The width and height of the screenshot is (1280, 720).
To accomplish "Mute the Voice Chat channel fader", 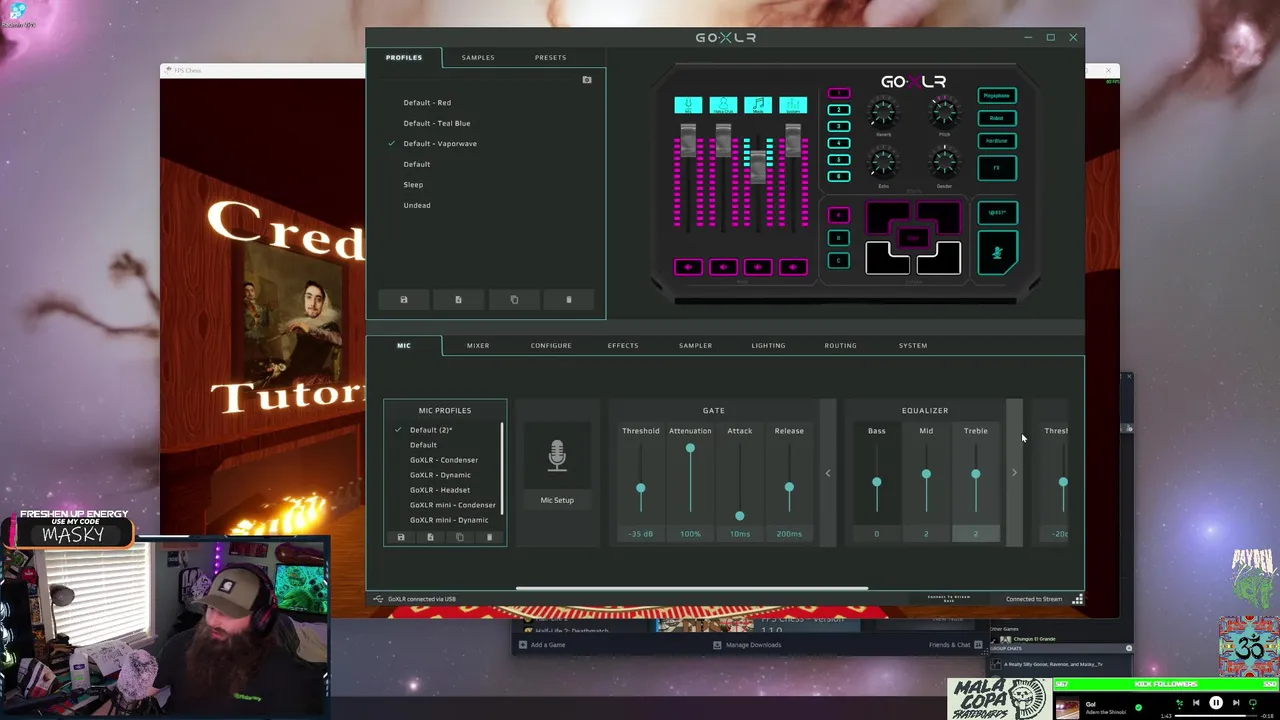I will 723,267.
